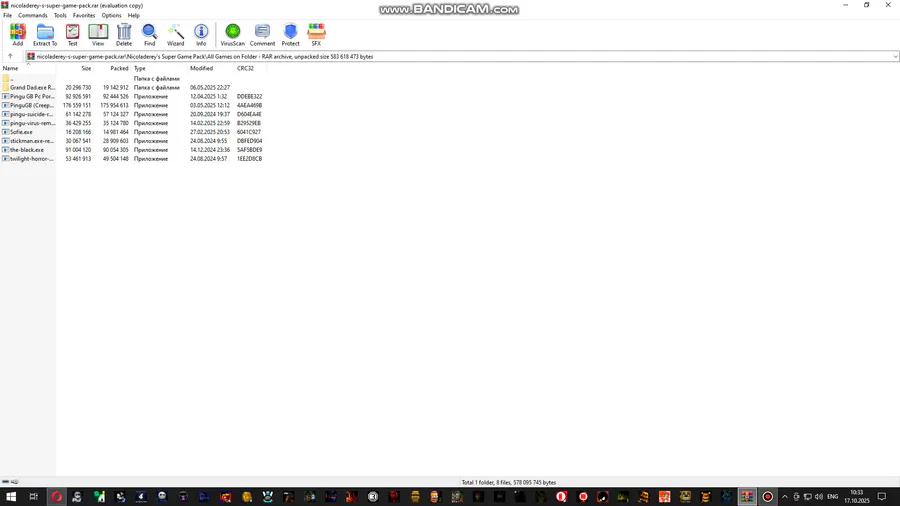The width and height of the screenshot is (900, 506).
Task: Open the View file toolbar icon
Action: (x=98, y=34)
